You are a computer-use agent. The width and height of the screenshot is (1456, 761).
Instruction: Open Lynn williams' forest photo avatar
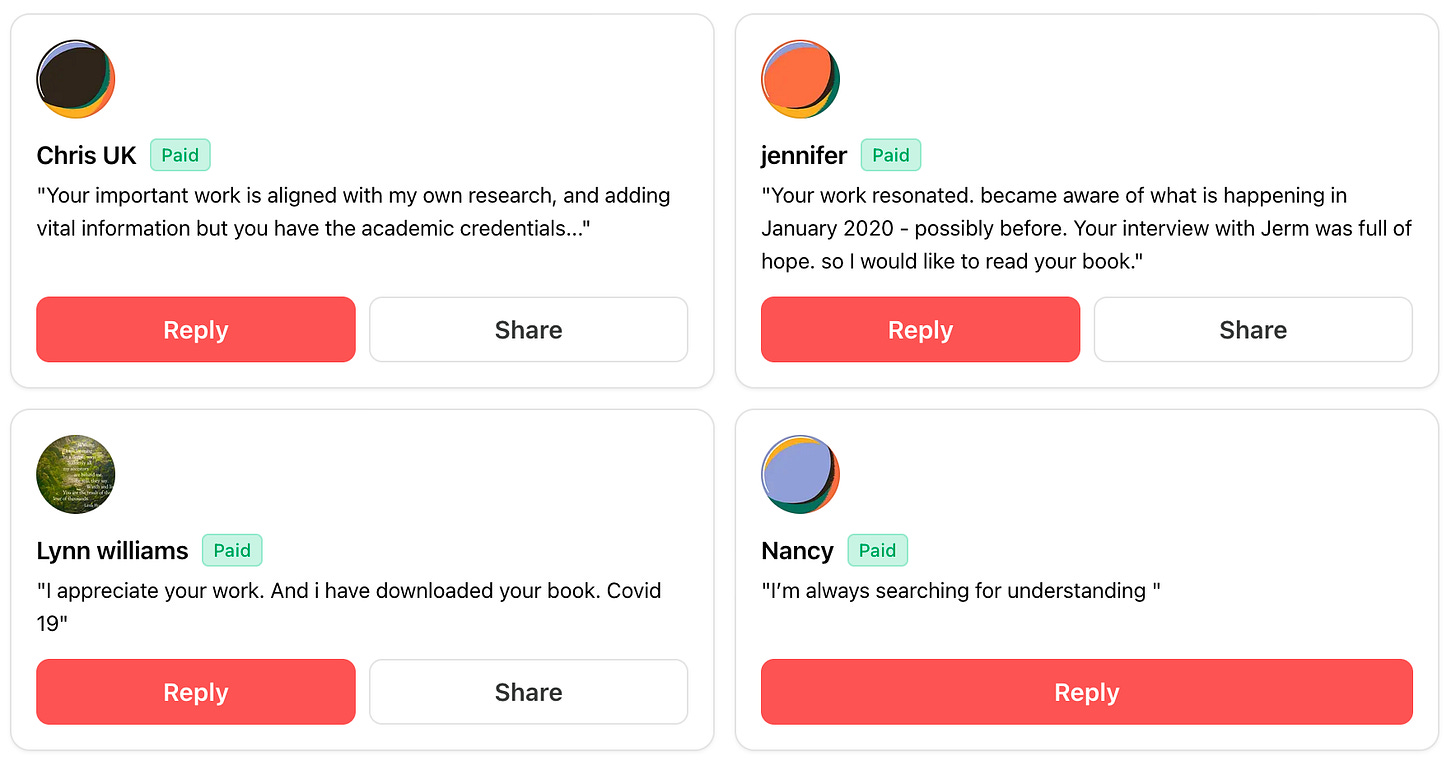click(76, 474)
